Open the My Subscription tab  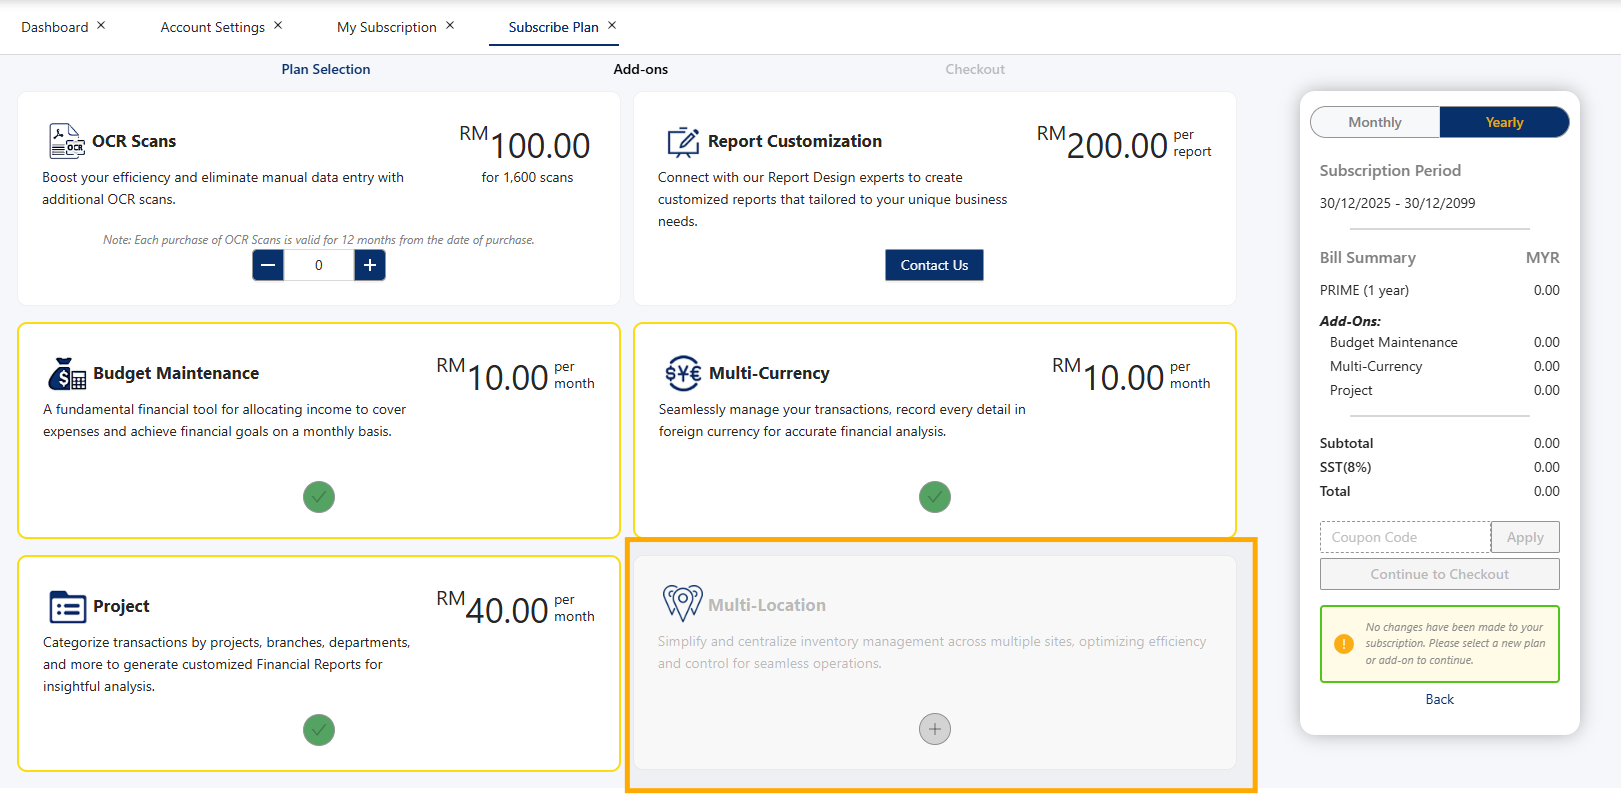pyautogui.click(x=386, y=27)
